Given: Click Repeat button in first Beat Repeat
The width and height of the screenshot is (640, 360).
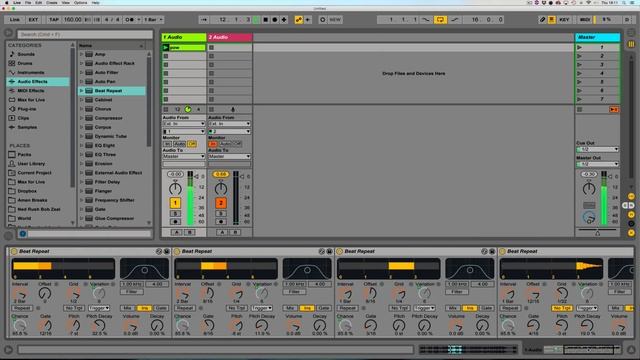Looking at the screenshot, I should click(x=22, y=308).
